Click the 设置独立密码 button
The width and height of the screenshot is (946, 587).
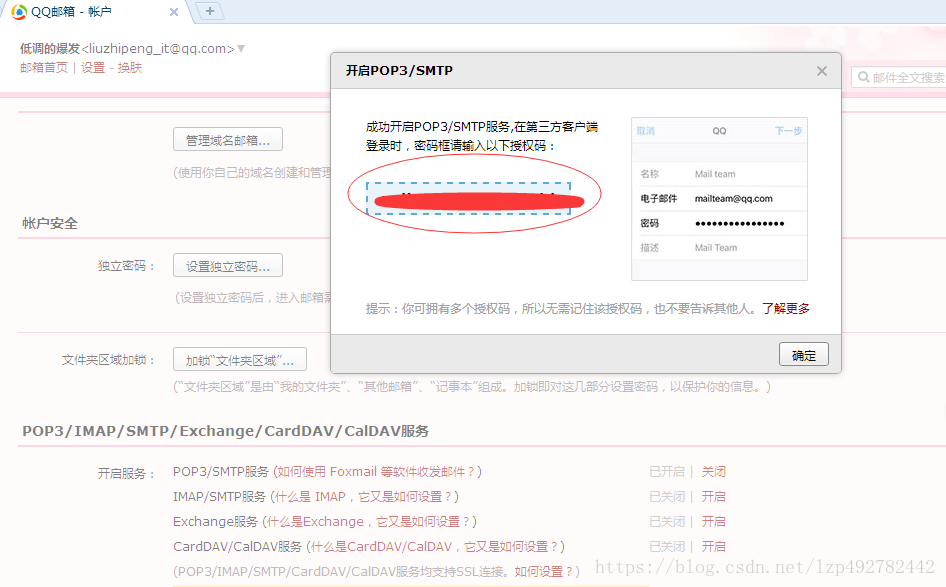(228, 266)
